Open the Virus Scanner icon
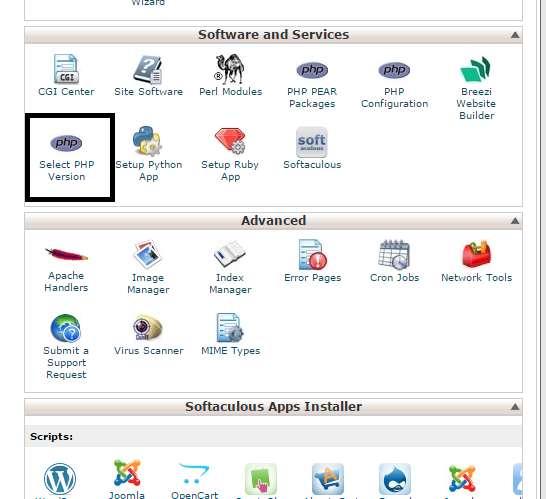 (148, 327)
